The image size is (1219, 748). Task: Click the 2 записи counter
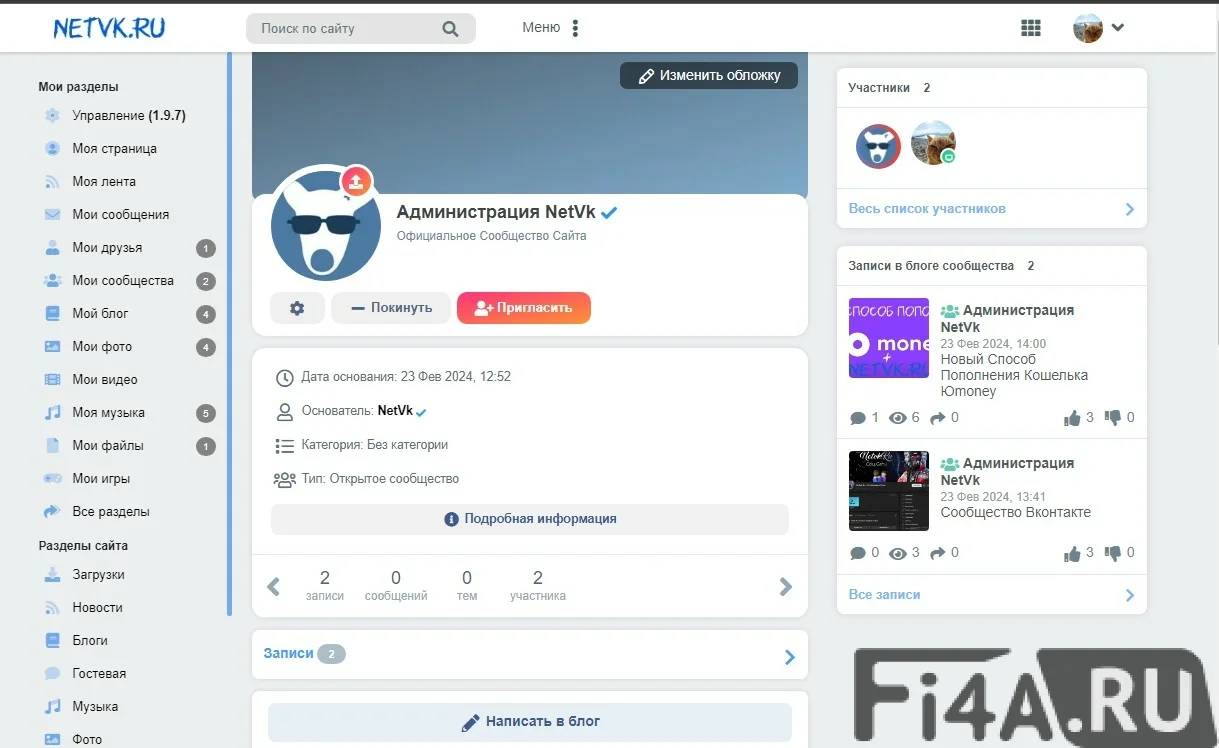tap(325, 586)
